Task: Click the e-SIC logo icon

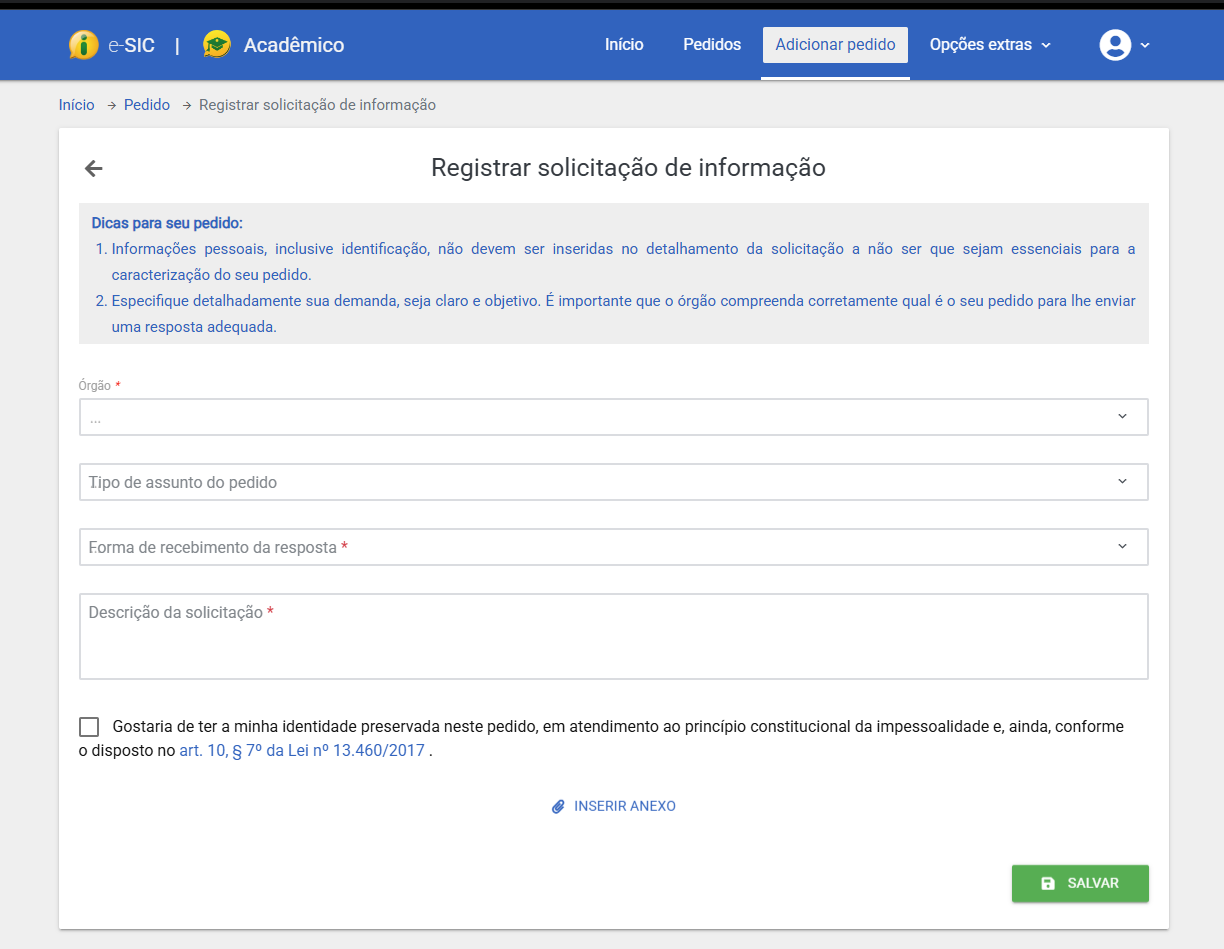Action: 83,44
